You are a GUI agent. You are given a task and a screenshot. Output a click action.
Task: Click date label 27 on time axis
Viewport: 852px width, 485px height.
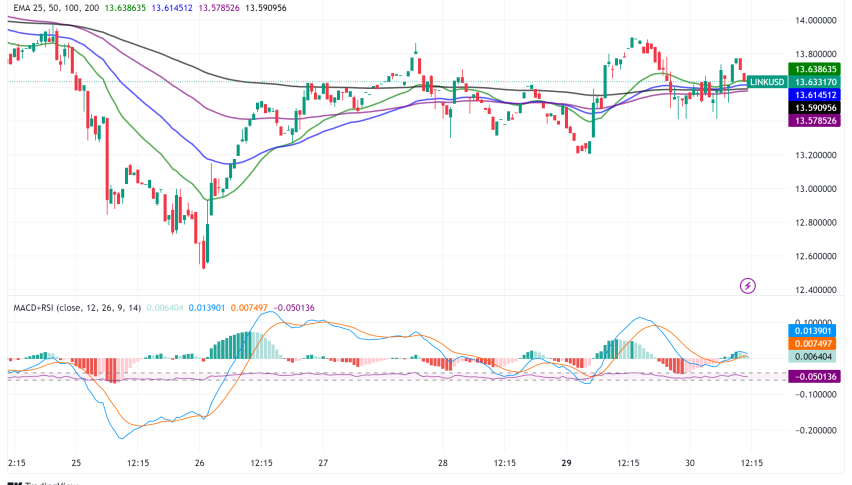[x=323, y=463]
